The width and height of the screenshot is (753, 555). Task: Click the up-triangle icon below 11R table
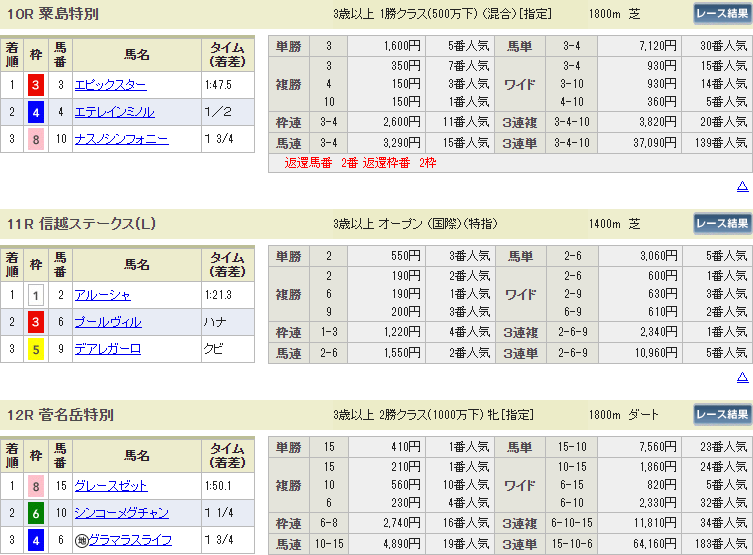click(742, 377)
